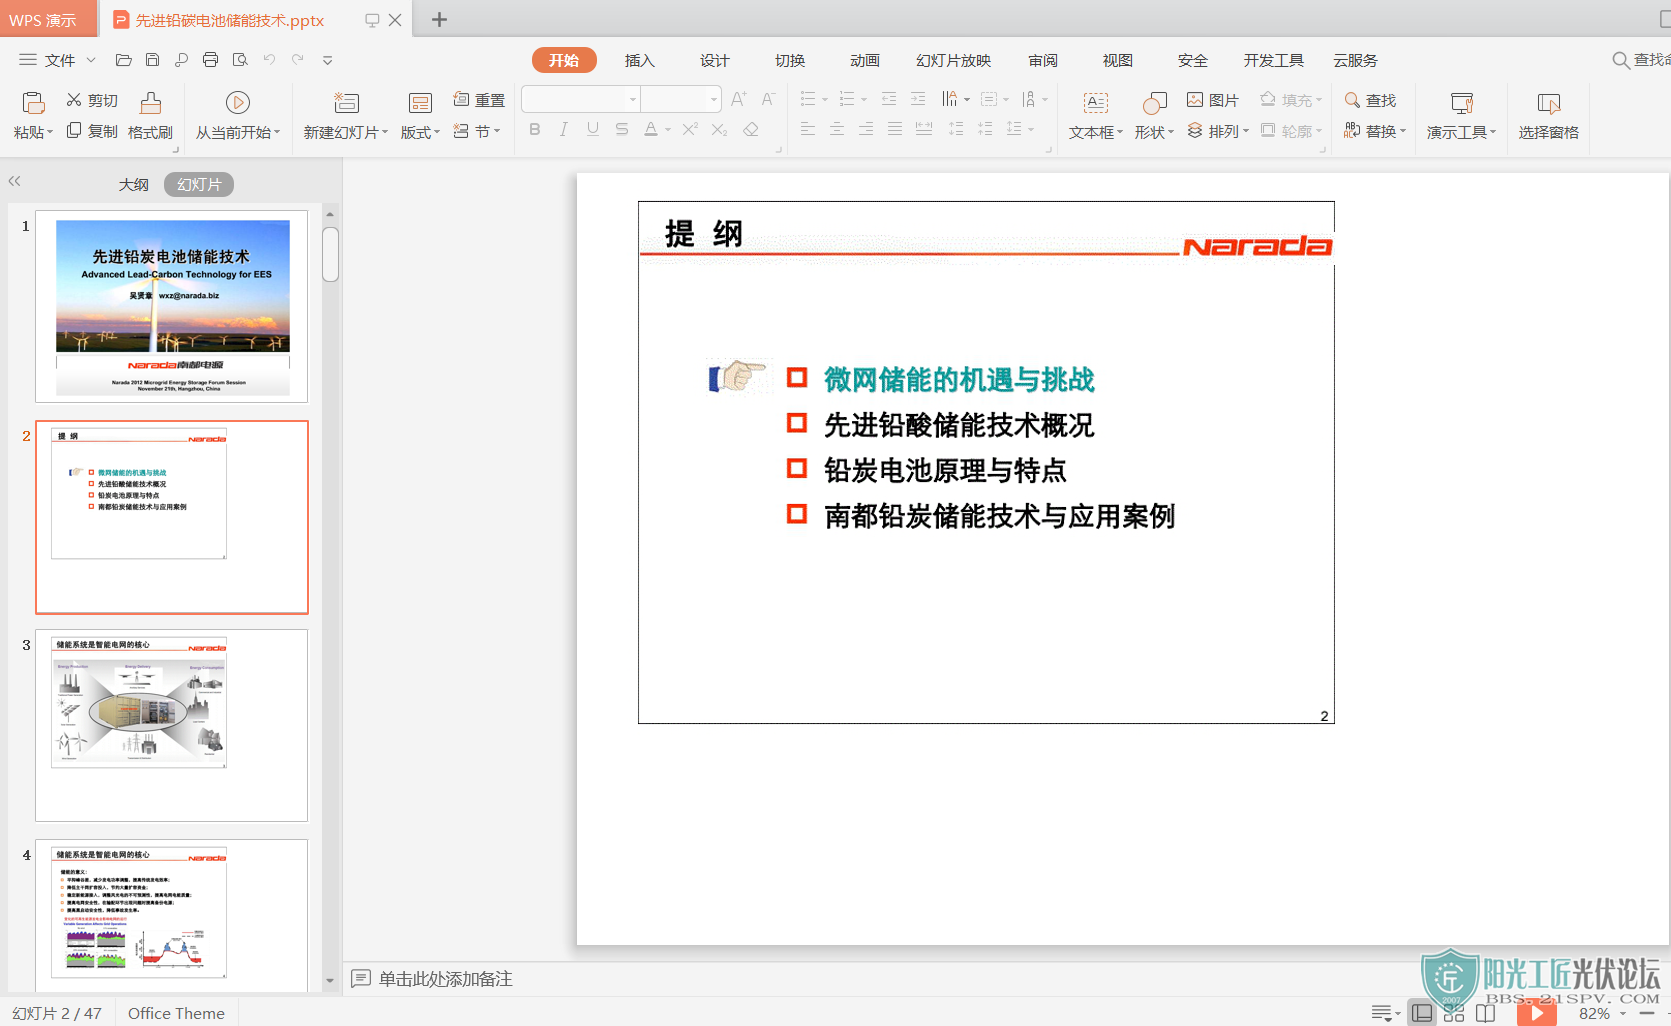
Task: Click the Save disk icon
Action: point(152,60)
